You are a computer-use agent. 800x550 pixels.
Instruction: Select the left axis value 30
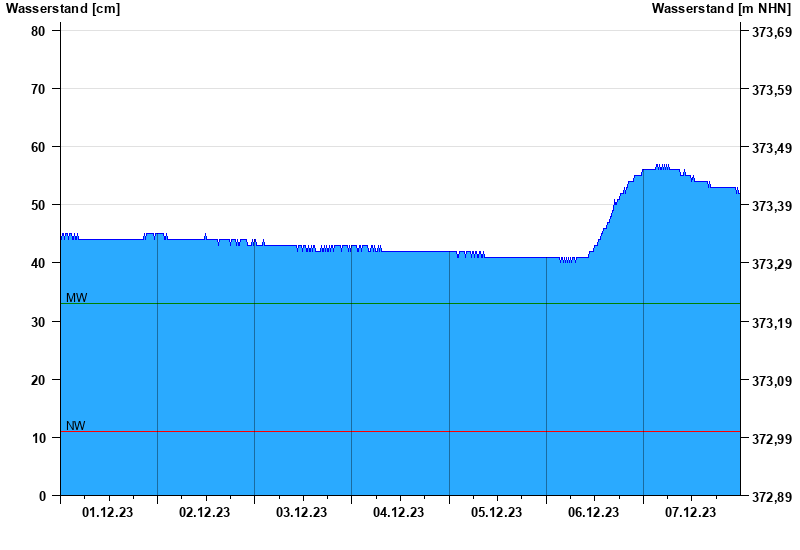(x=38, y=322)
